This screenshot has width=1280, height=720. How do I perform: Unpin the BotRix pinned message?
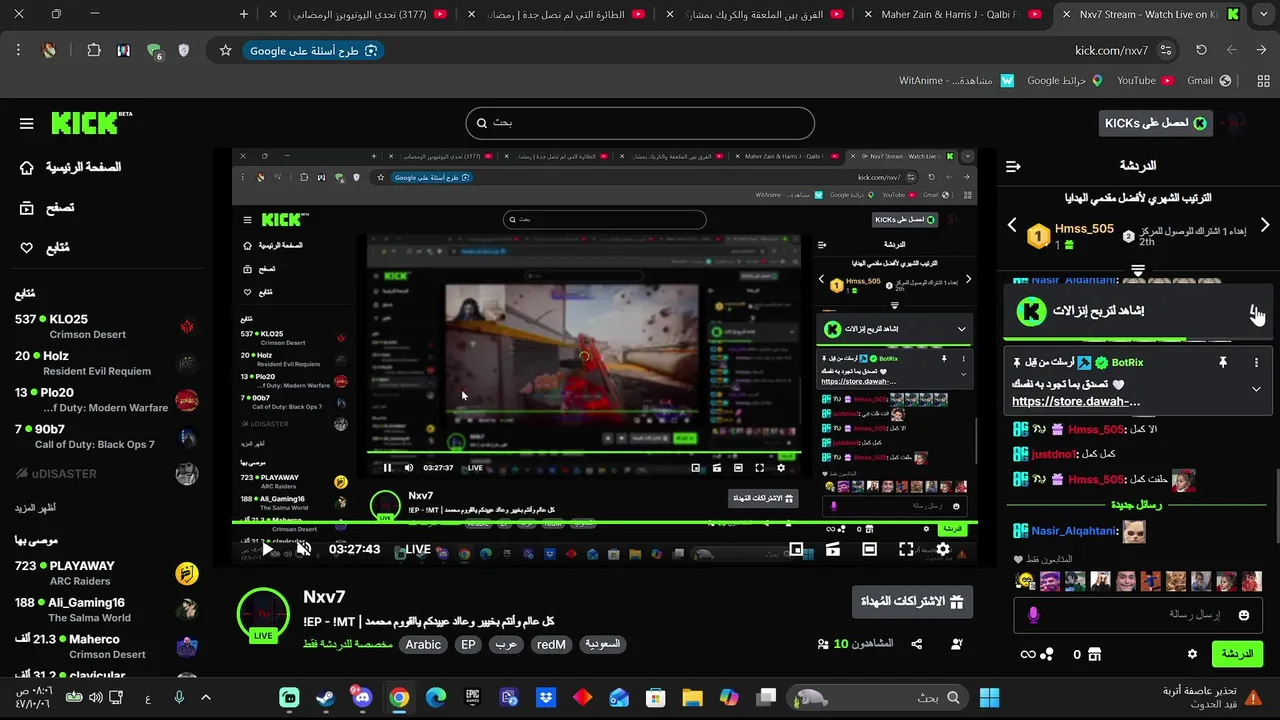click(1222, 363)
